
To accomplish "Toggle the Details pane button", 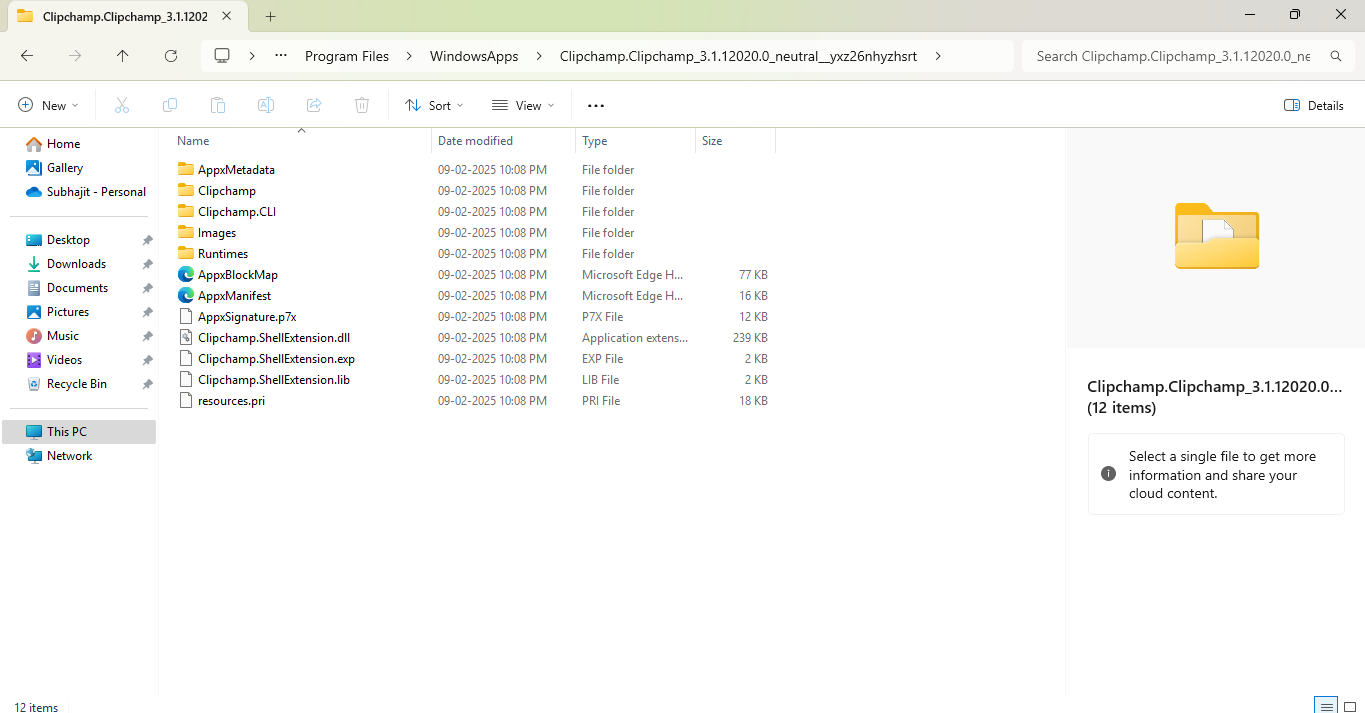I will click(1314, 105).
